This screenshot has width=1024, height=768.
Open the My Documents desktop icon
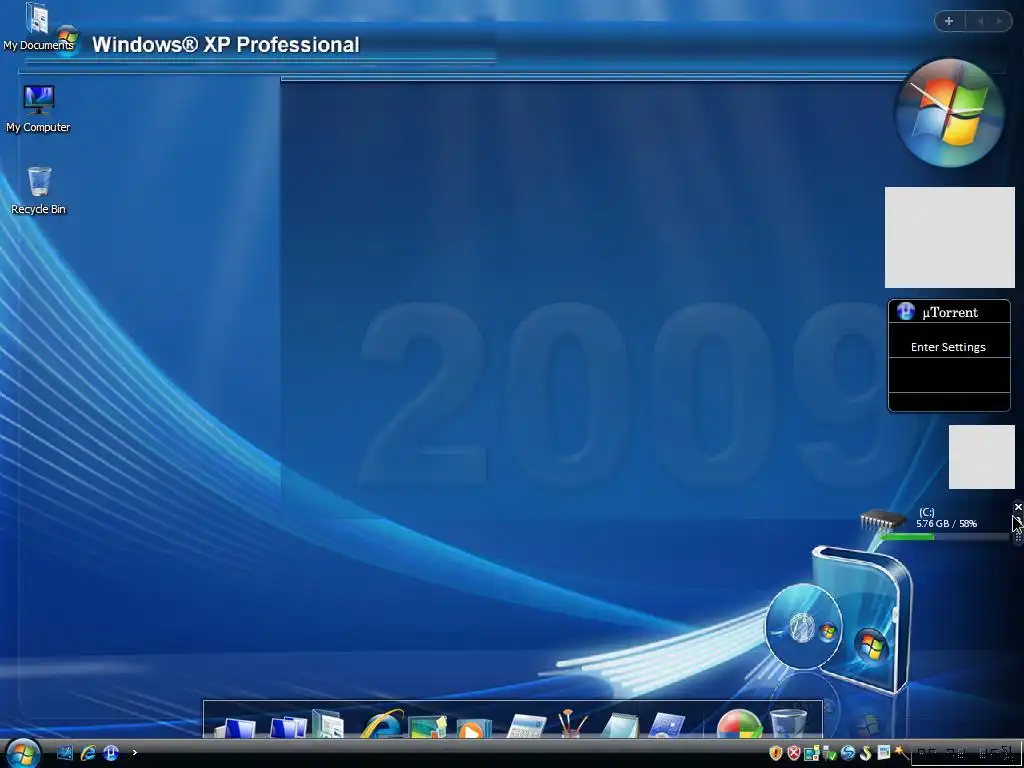coord(37,27)
